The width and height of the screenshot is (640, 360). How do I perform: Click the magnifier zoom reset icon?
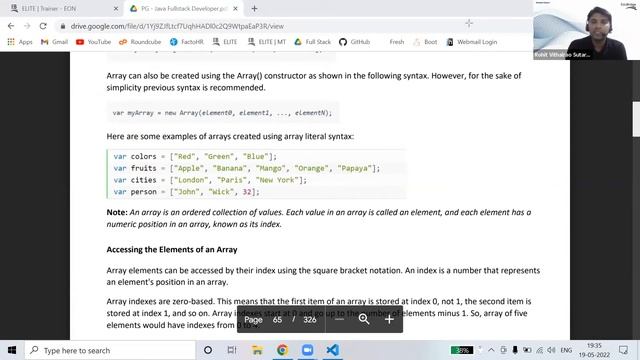(x=364, y=320)
